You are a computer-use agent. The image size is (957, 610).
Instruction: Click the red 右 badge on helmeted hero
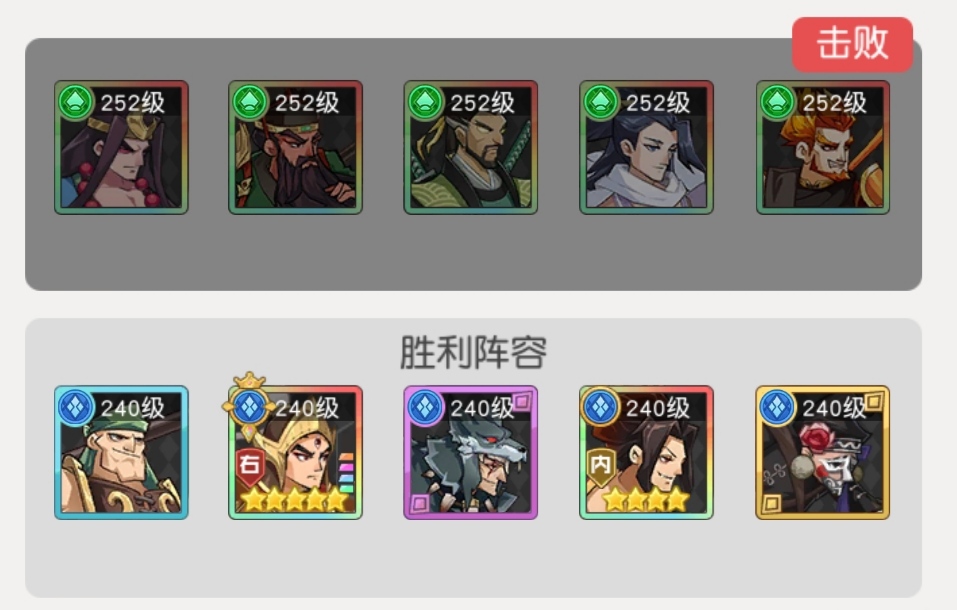[x=249, y=467]
